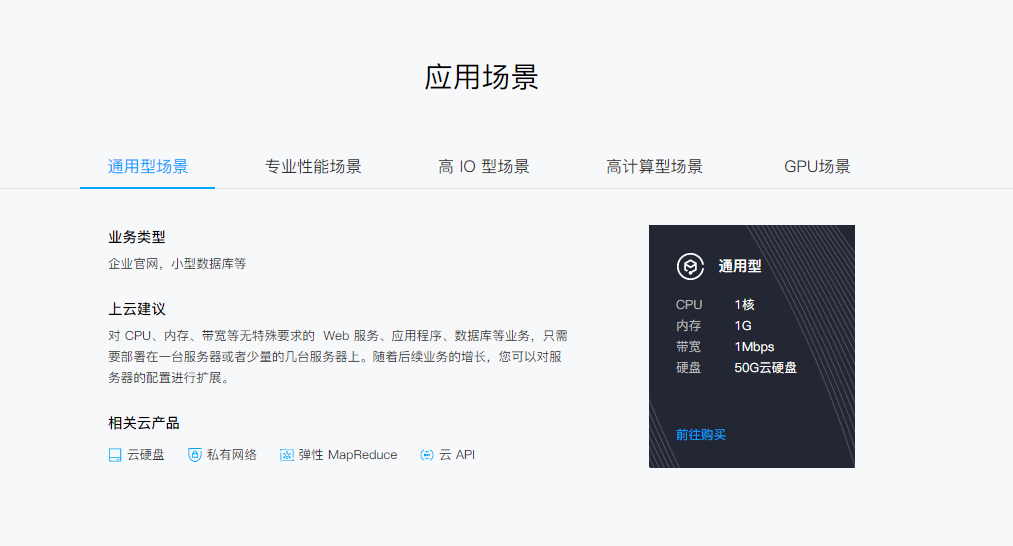The width and height of the screenshot is (1013, 546).
Task: Click the 云 API icon
Action: coord(426,455)
